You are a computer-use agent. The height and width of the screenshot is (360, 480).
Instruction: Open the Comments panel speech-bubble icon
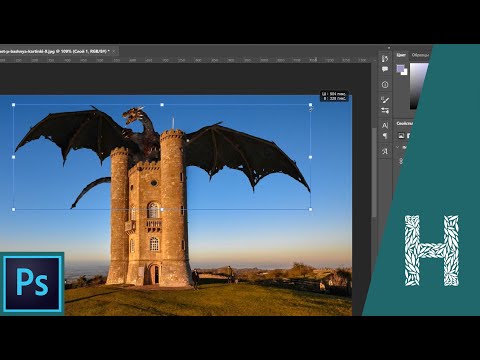tap(385, 69)
